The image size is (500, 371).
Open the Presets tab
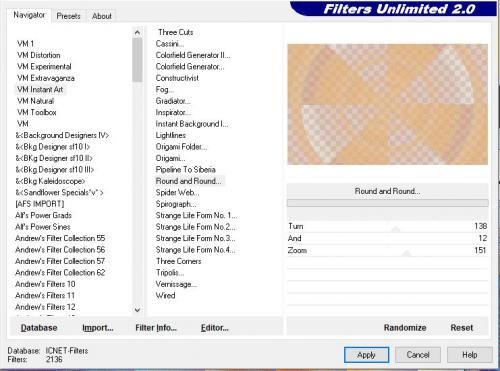[x=68, y=16]
